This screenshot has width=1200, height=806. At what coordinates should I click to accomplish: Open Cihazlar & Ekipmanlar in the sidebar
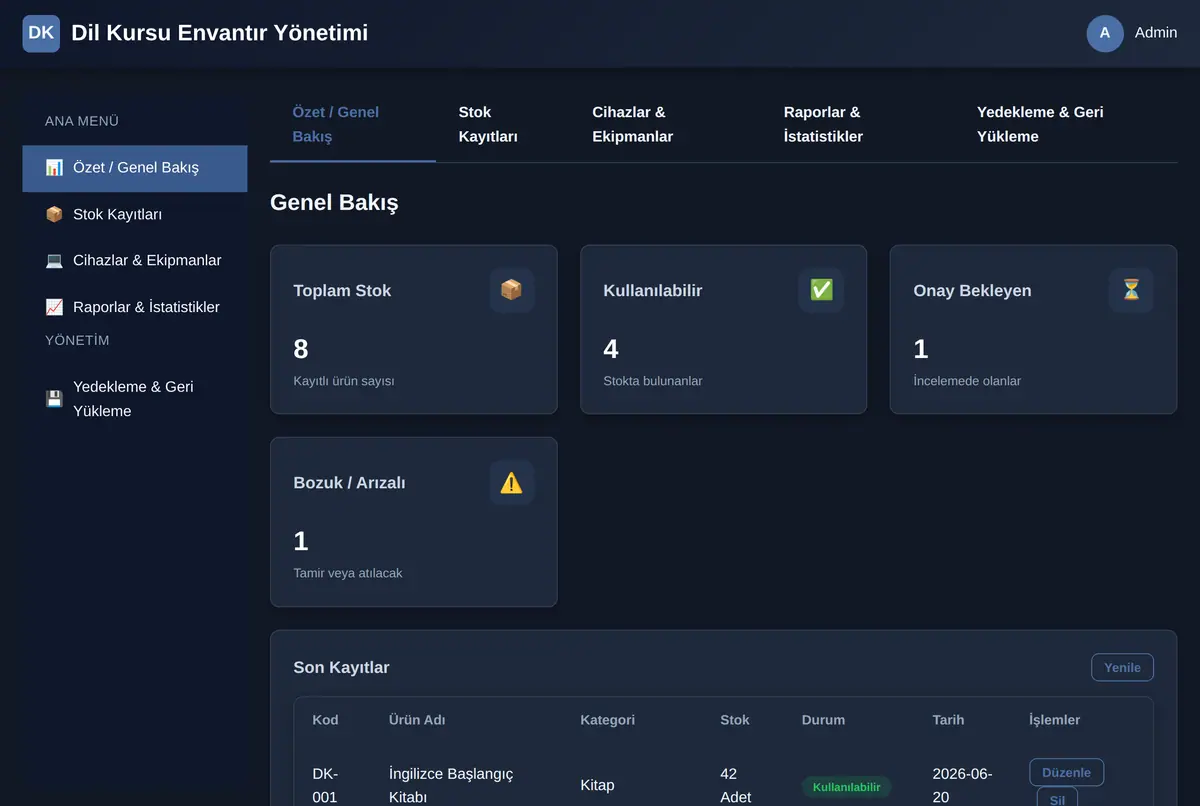click(x=135, y=260)
